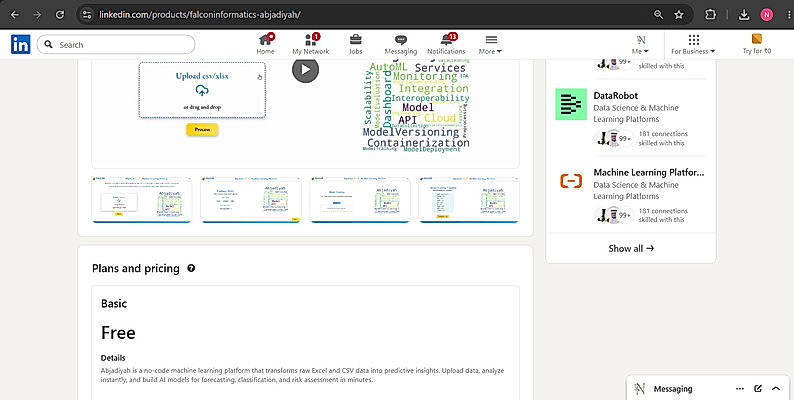Open browser extensions puzzle icon
794x400 pixels.
pyautogui.click(x=710, y=15)
